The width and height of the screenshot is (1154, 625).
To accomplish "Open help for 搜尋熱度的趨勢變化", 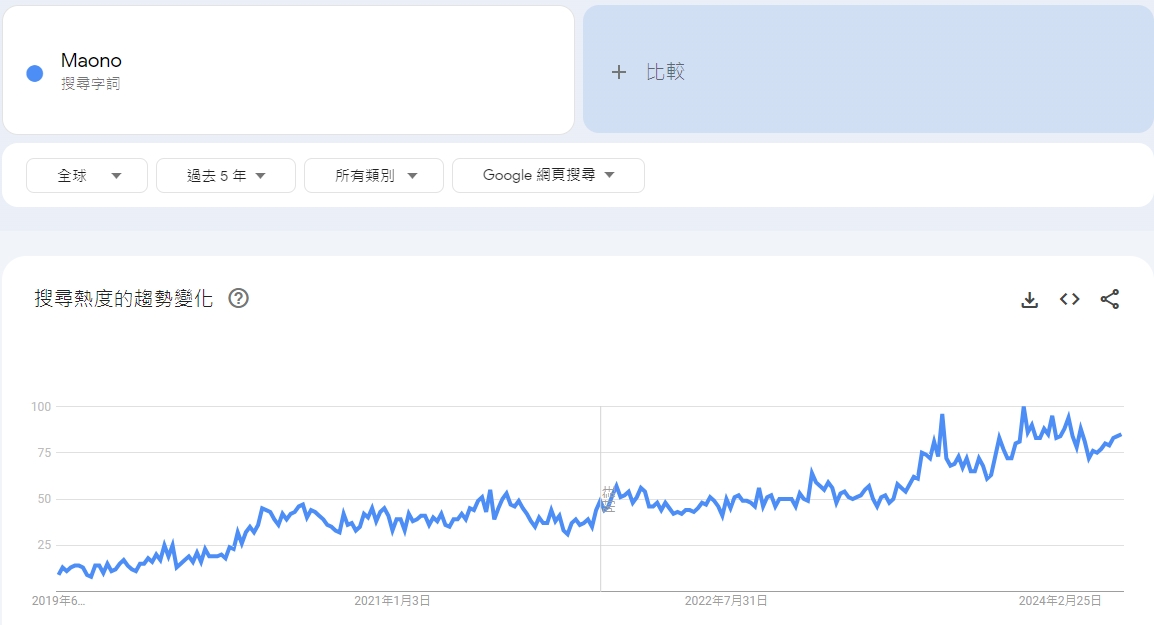I will tap(238, 298).
